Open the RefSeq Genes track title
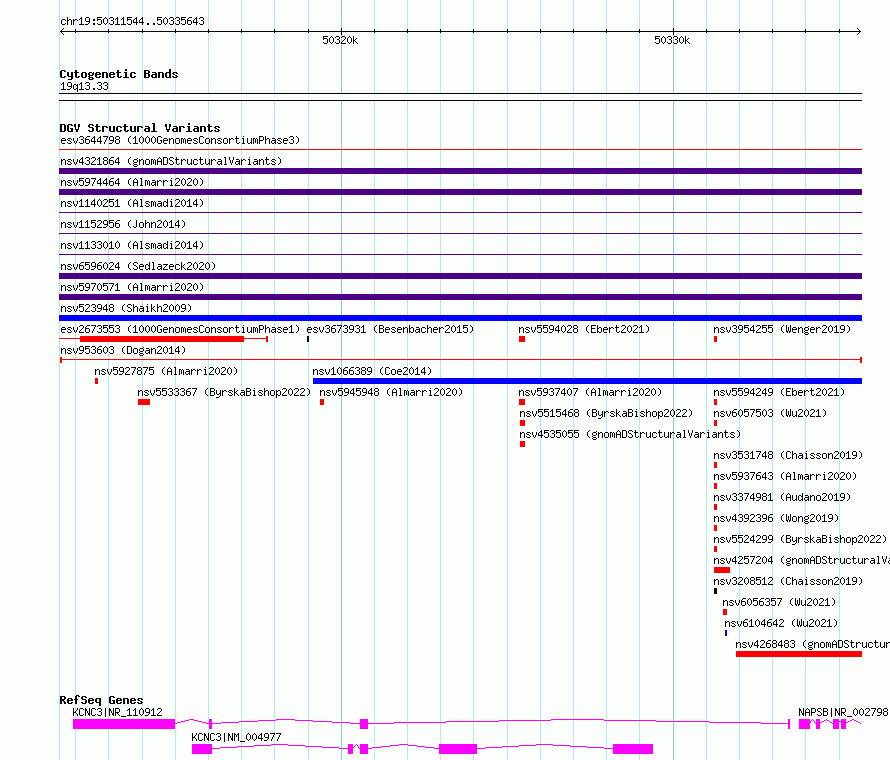The height and width of the screenshot is (760, 890). click(101, 700)
